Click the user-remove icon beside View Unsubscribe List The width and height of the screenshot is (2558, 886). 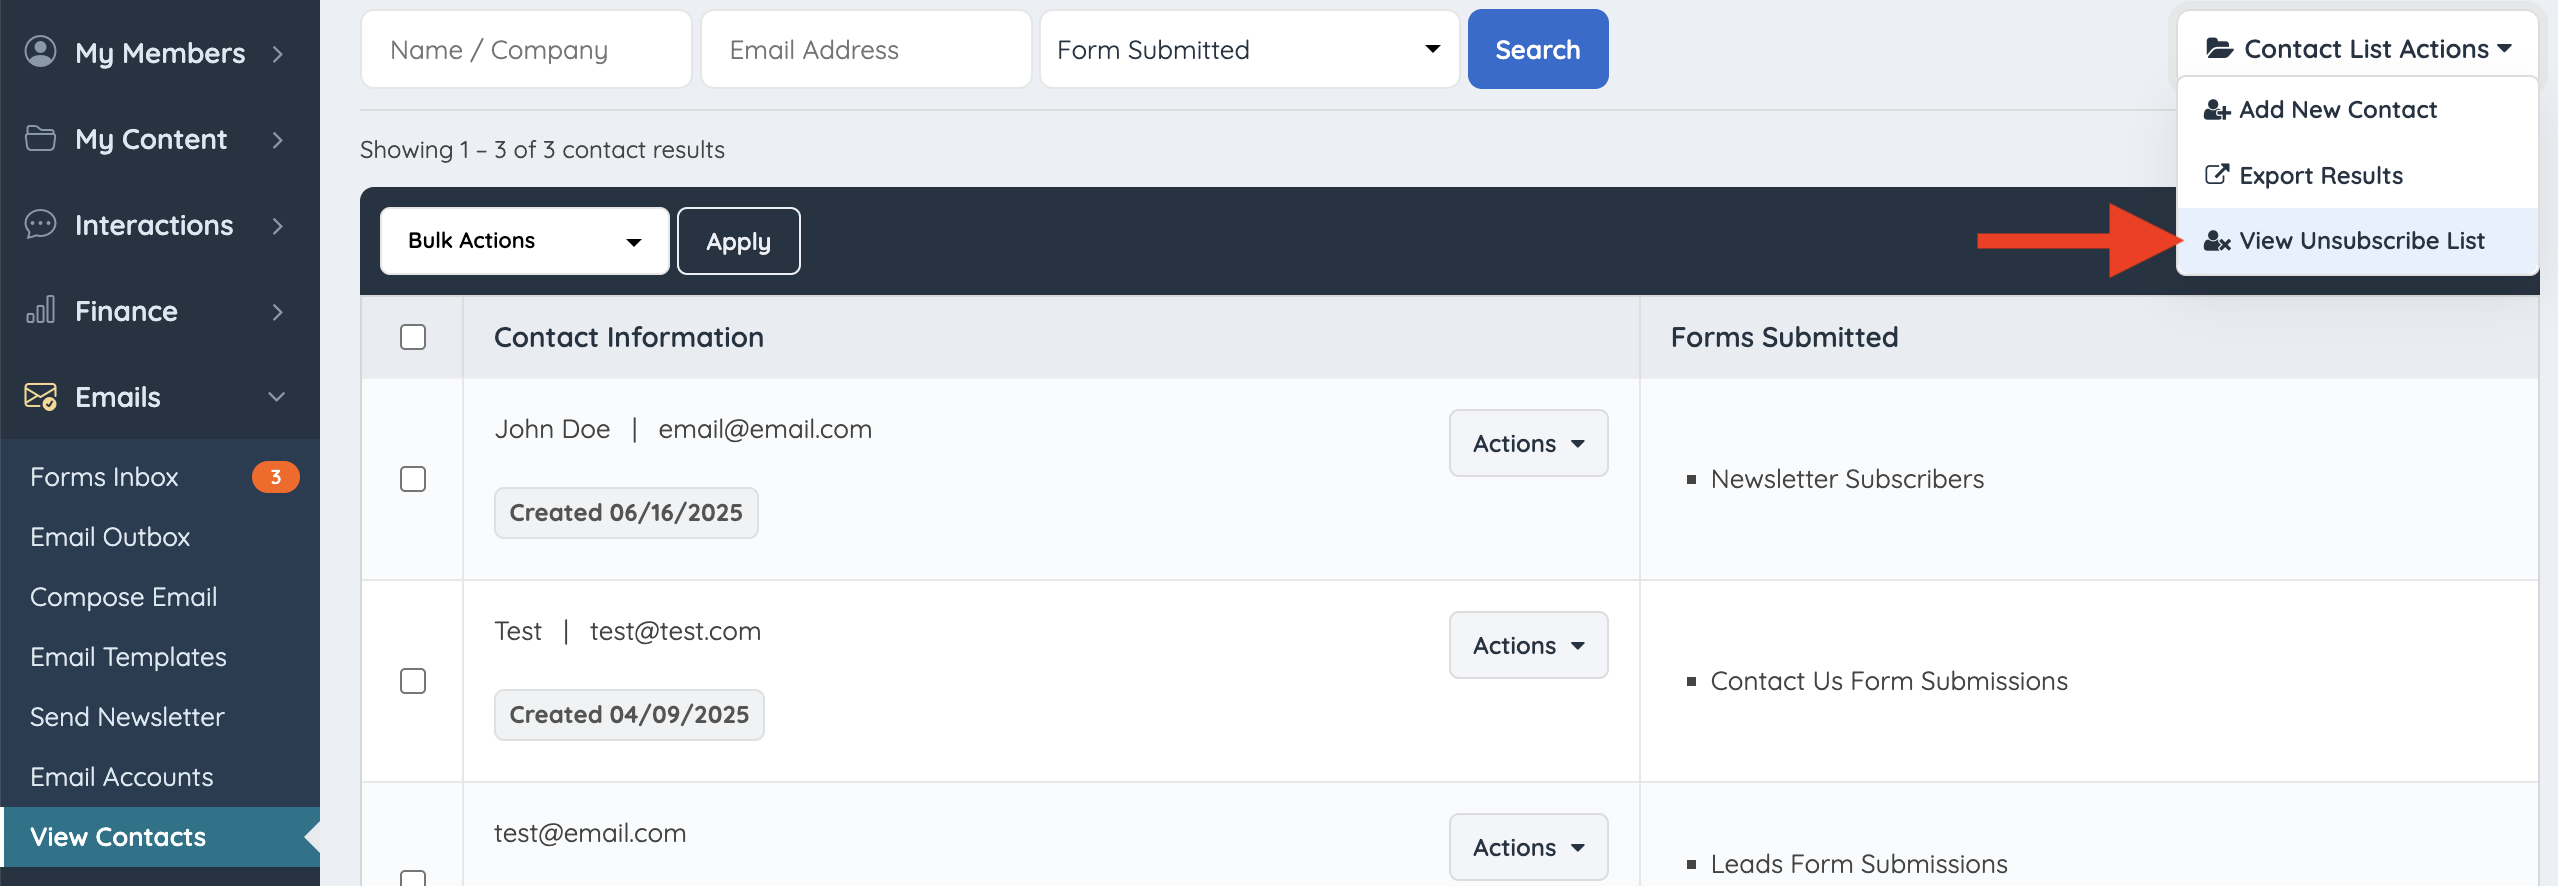tap(2217, 241)
